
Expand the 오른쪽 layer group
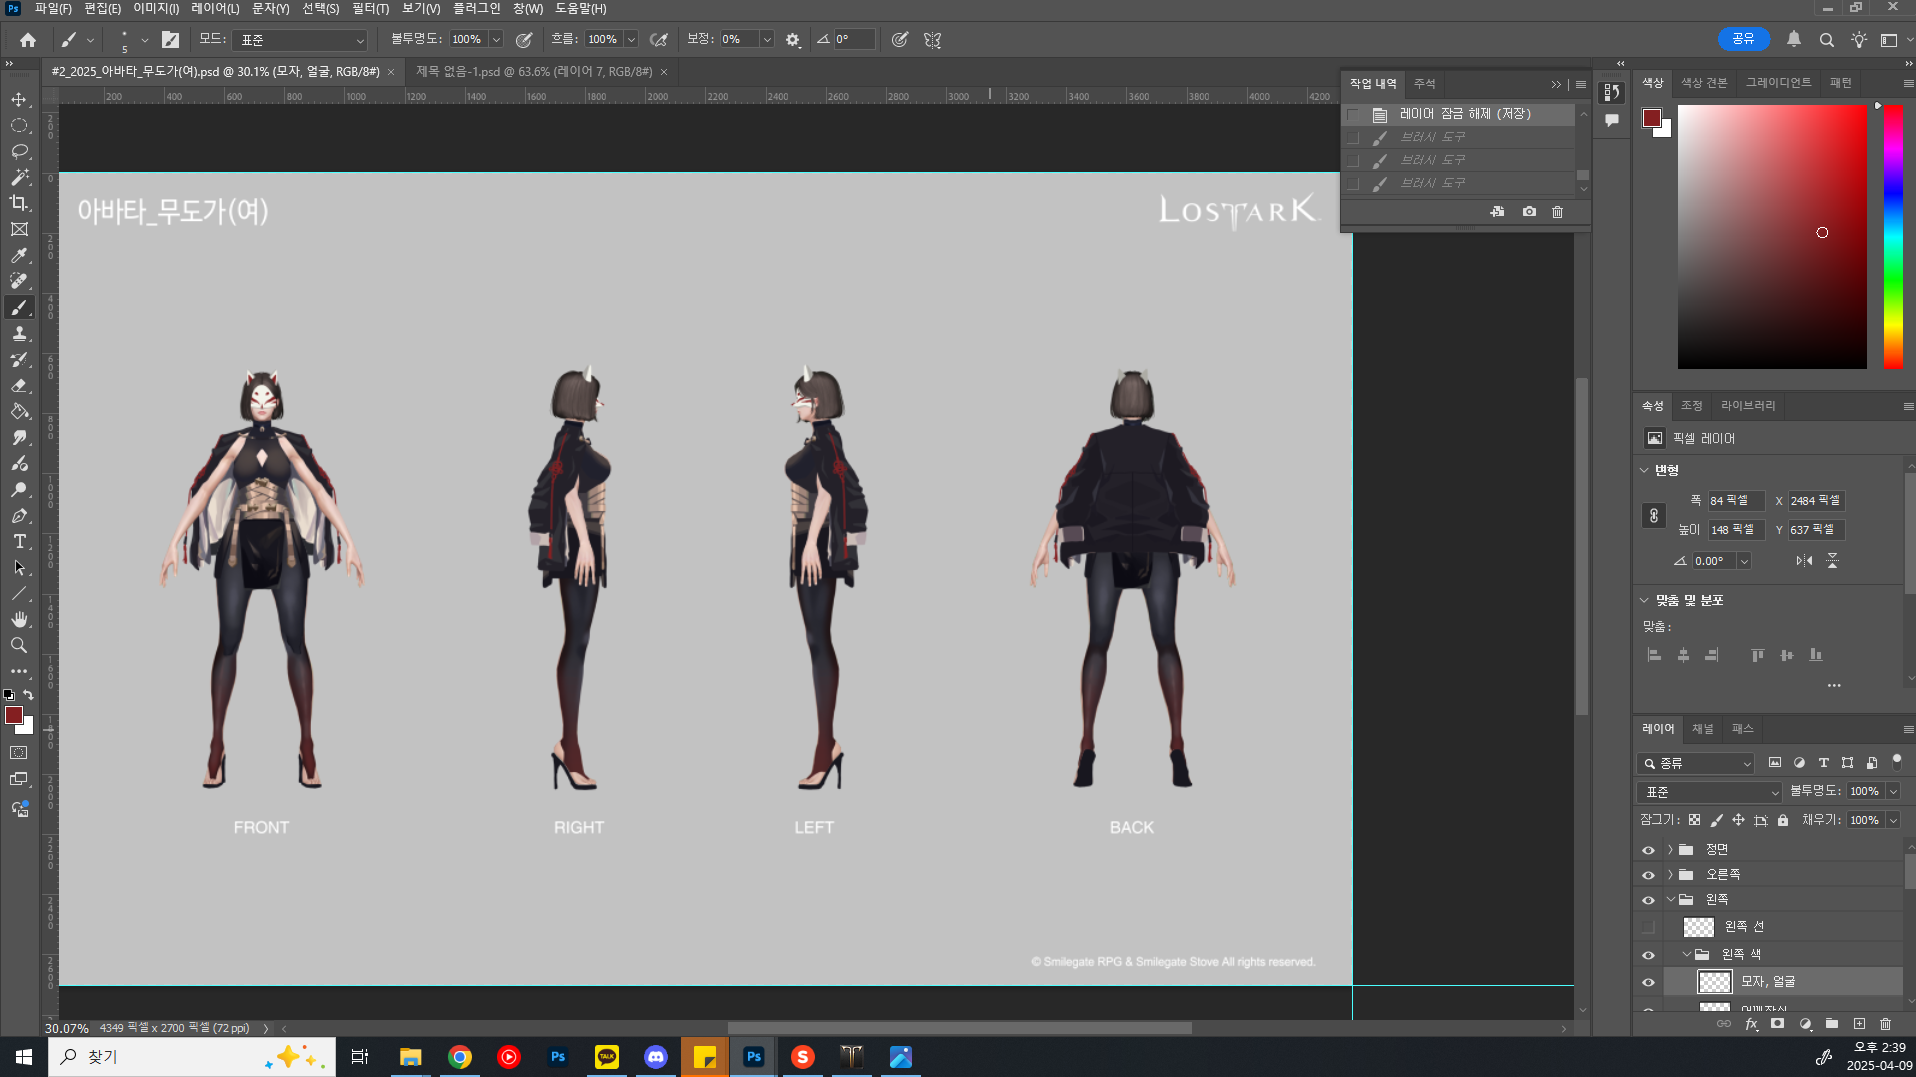pos(1670,875)
